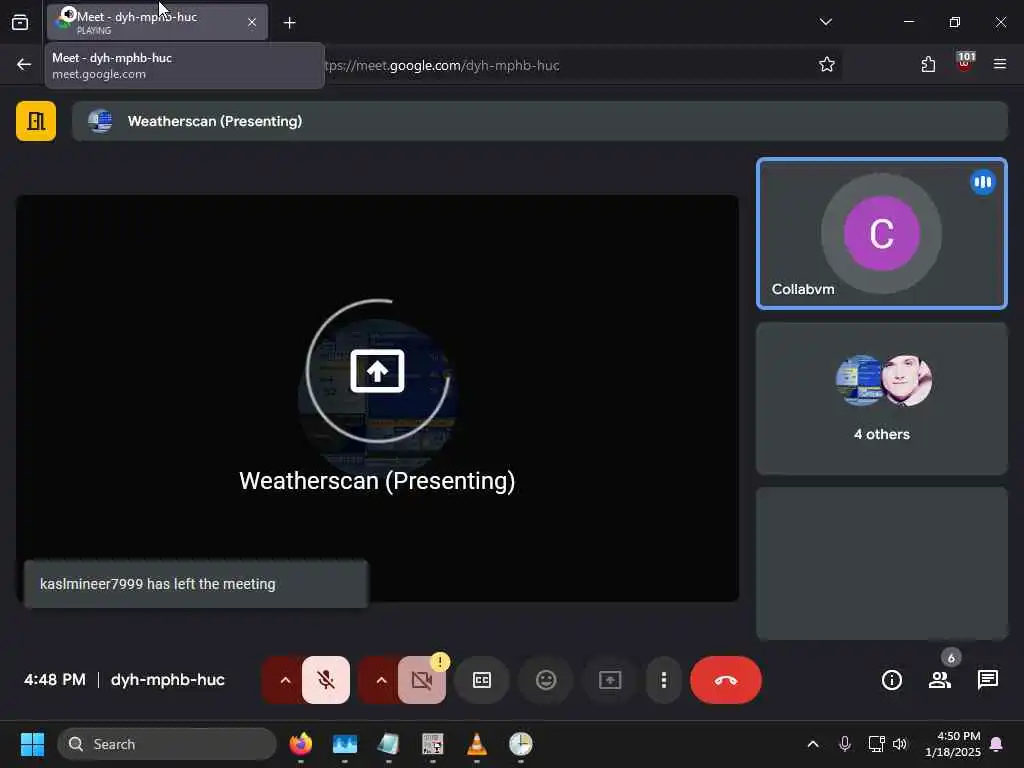Unmute the microphone in Meet
Screen dimensions: 1024x768
click(326, 680)
